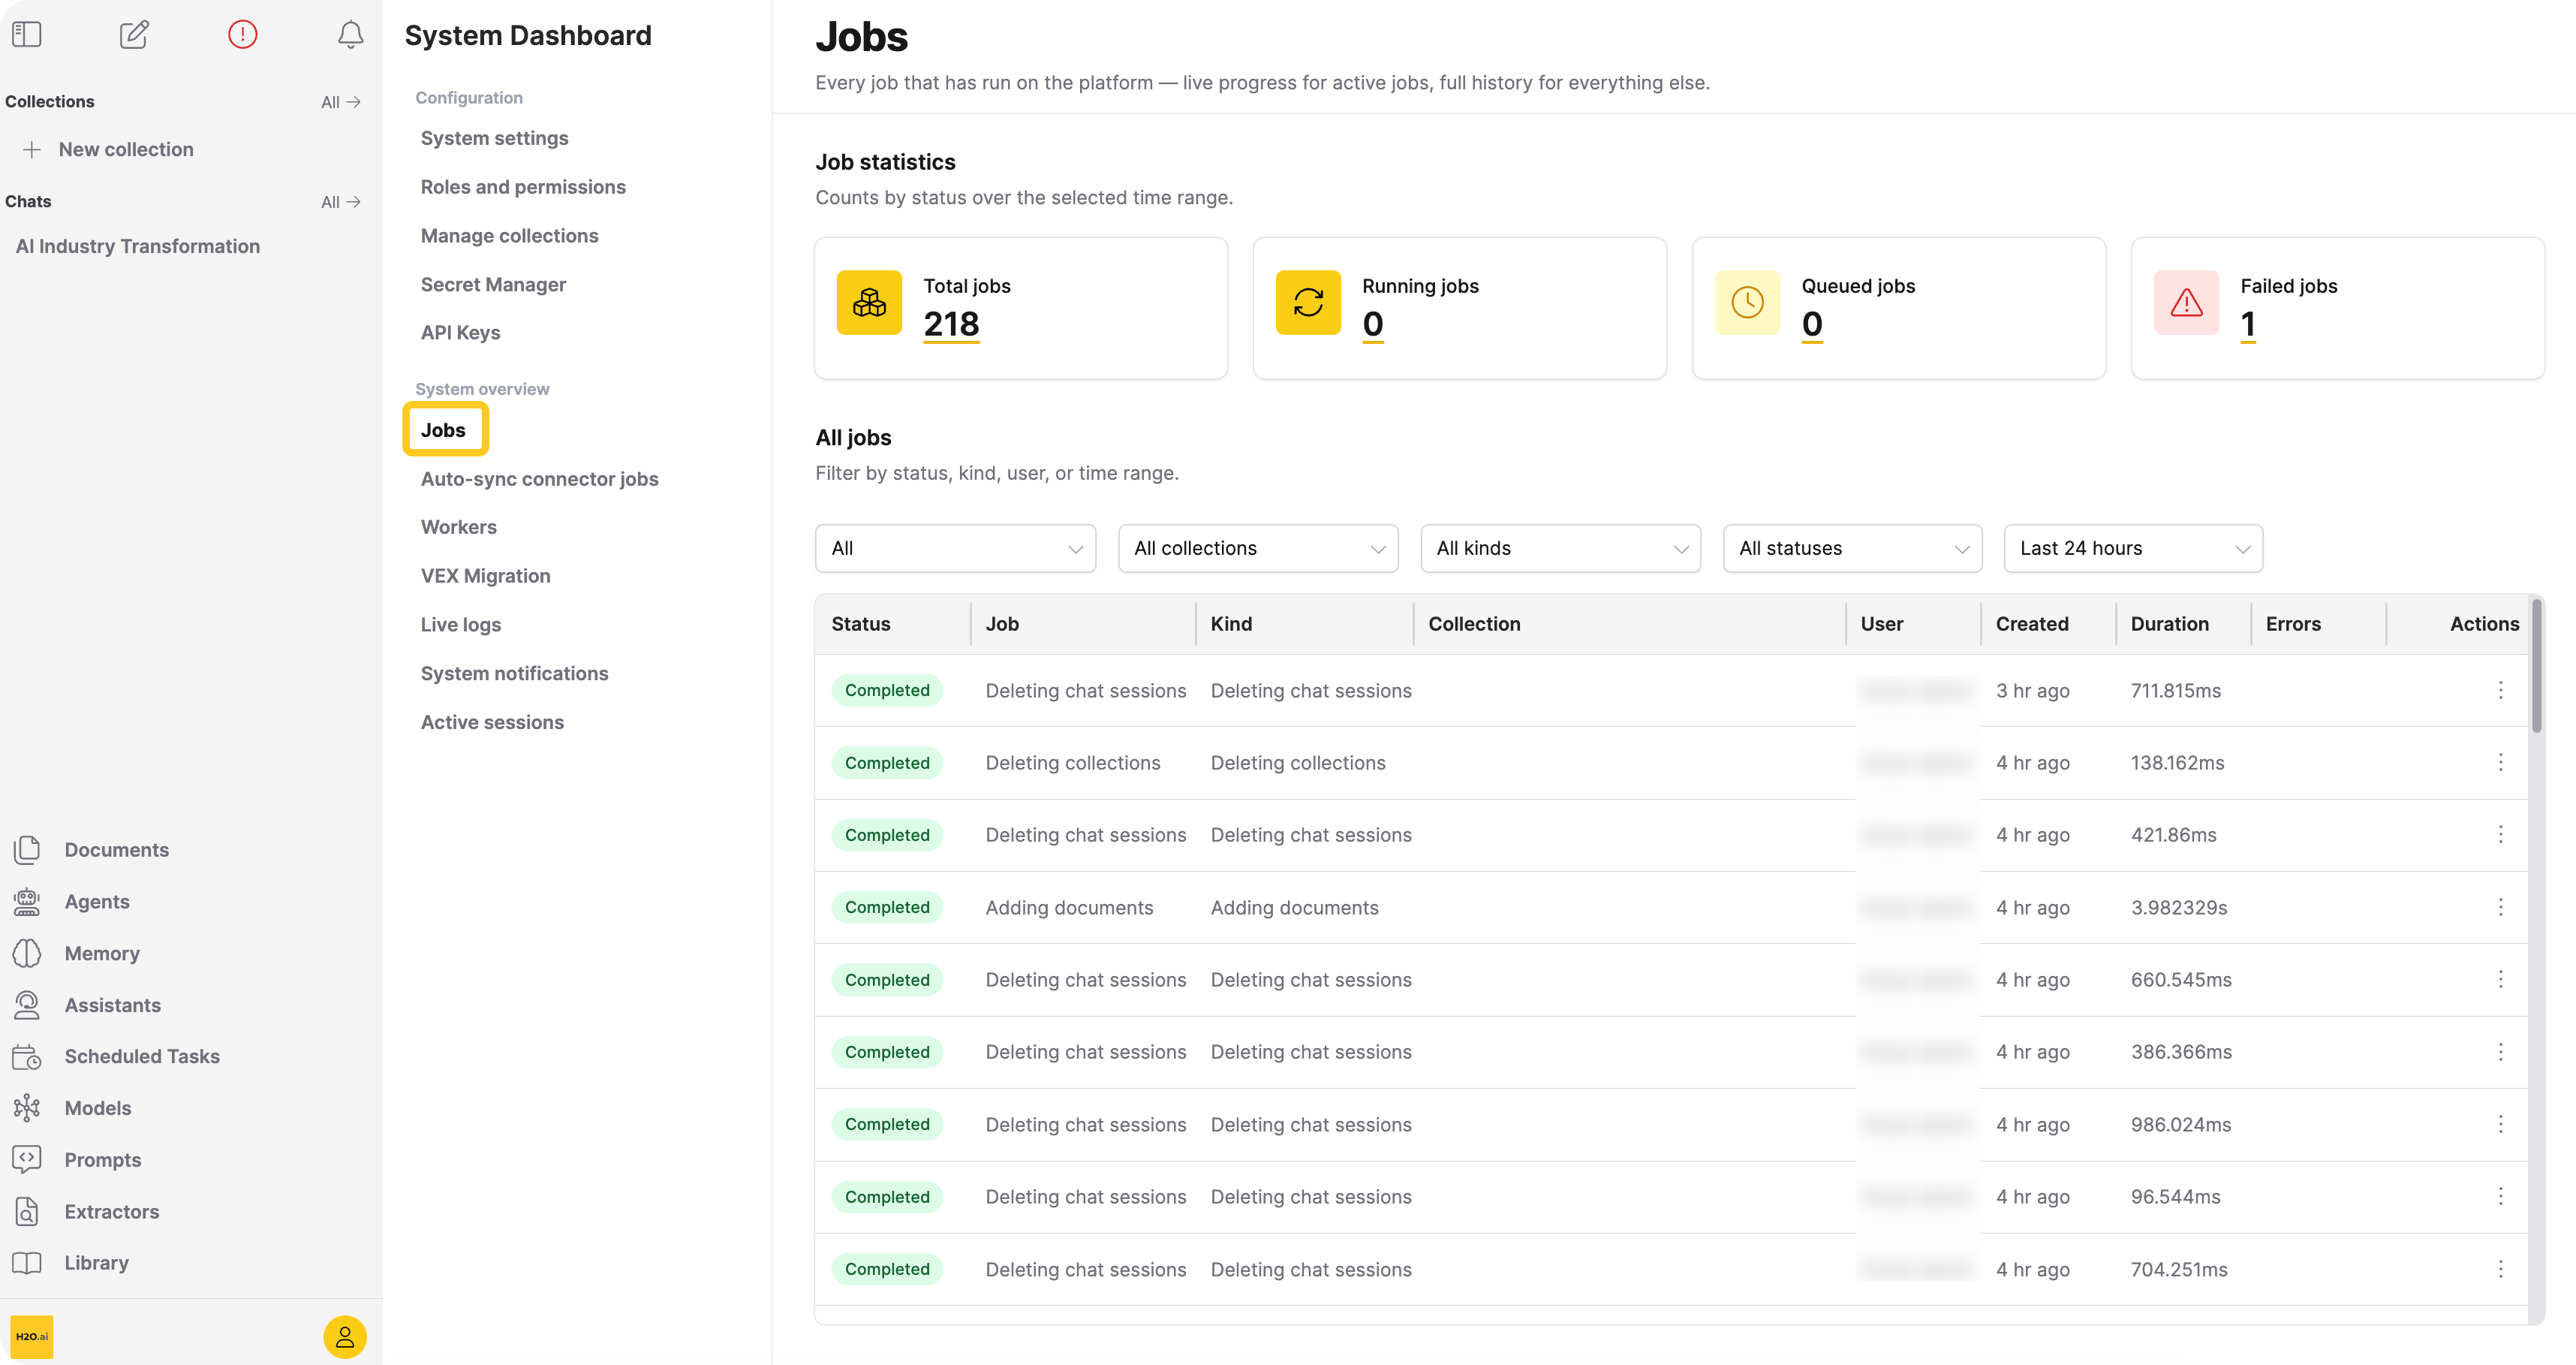Click the Running jobs count 0
Viewport: 2576px width, 1365px height.
(1373, 325)
